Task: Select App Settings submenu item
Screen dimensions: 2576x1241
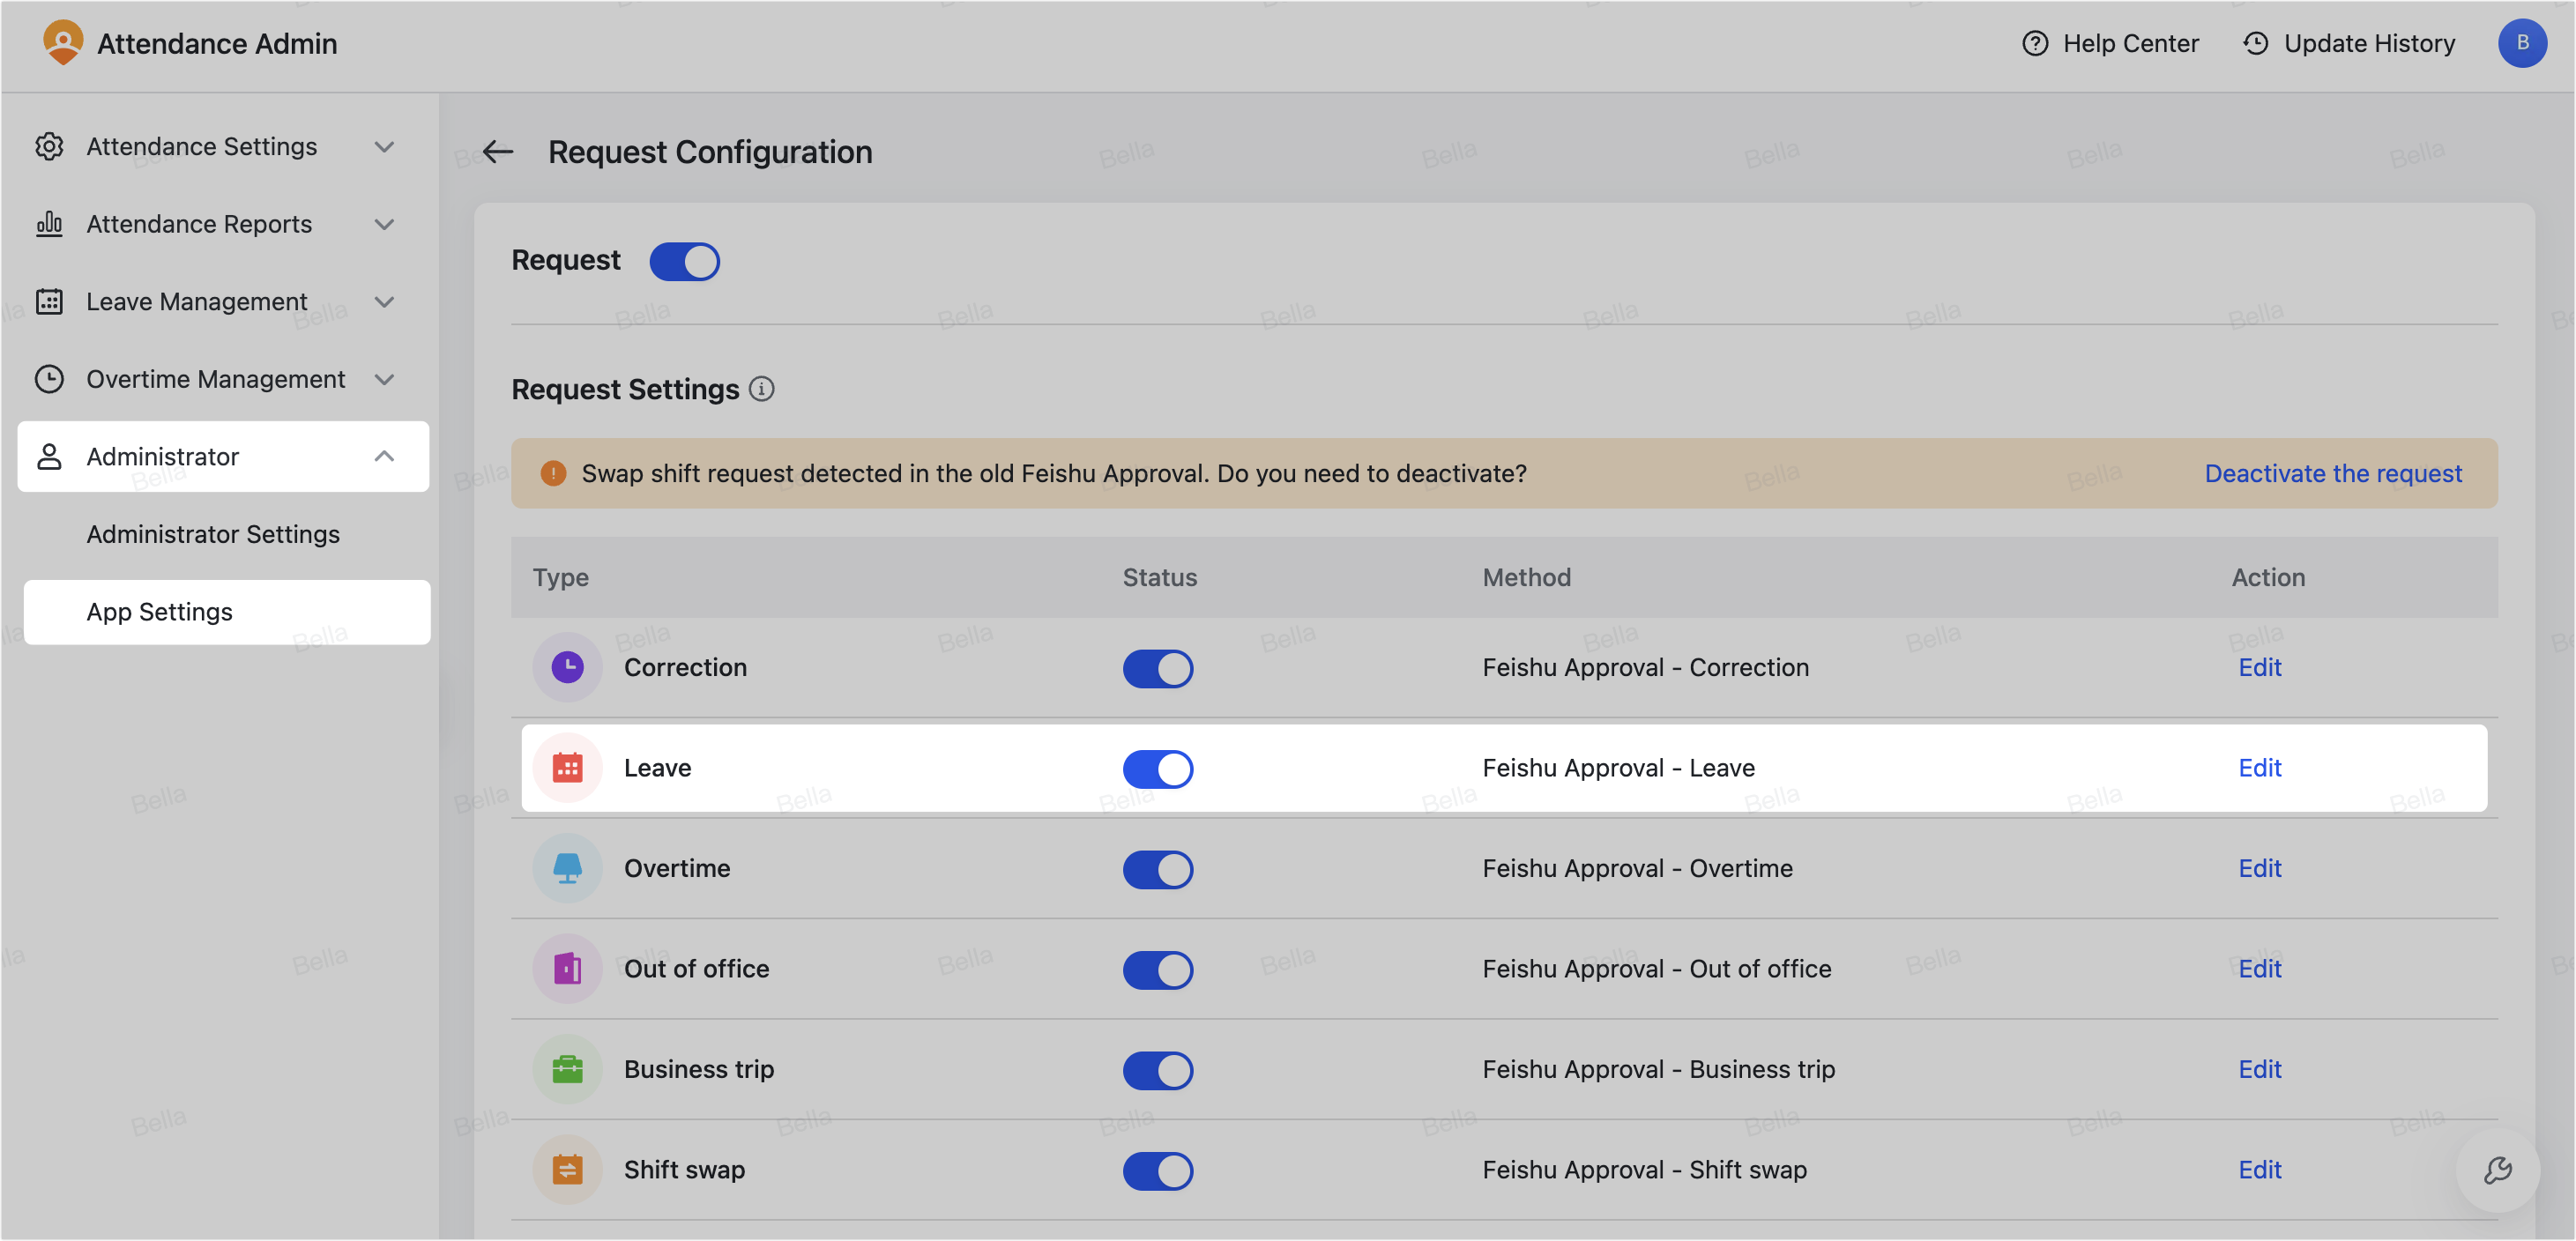Action: 226,612
